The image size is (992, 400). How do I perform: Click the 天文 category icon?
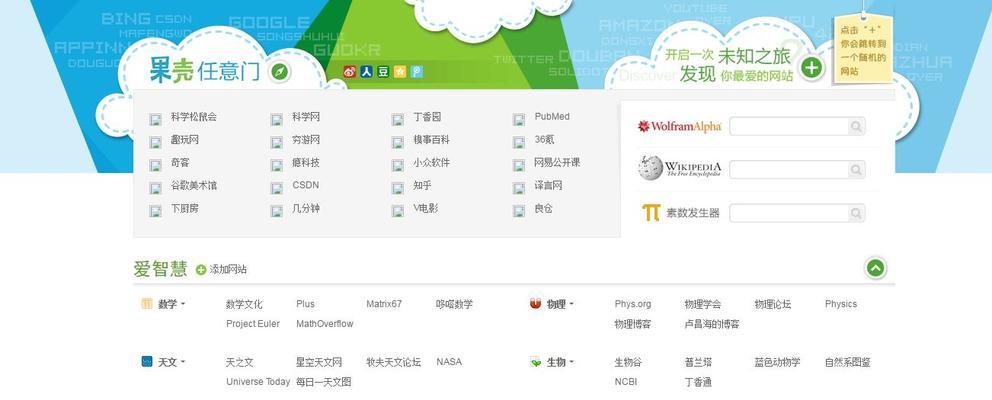point(147,362)
